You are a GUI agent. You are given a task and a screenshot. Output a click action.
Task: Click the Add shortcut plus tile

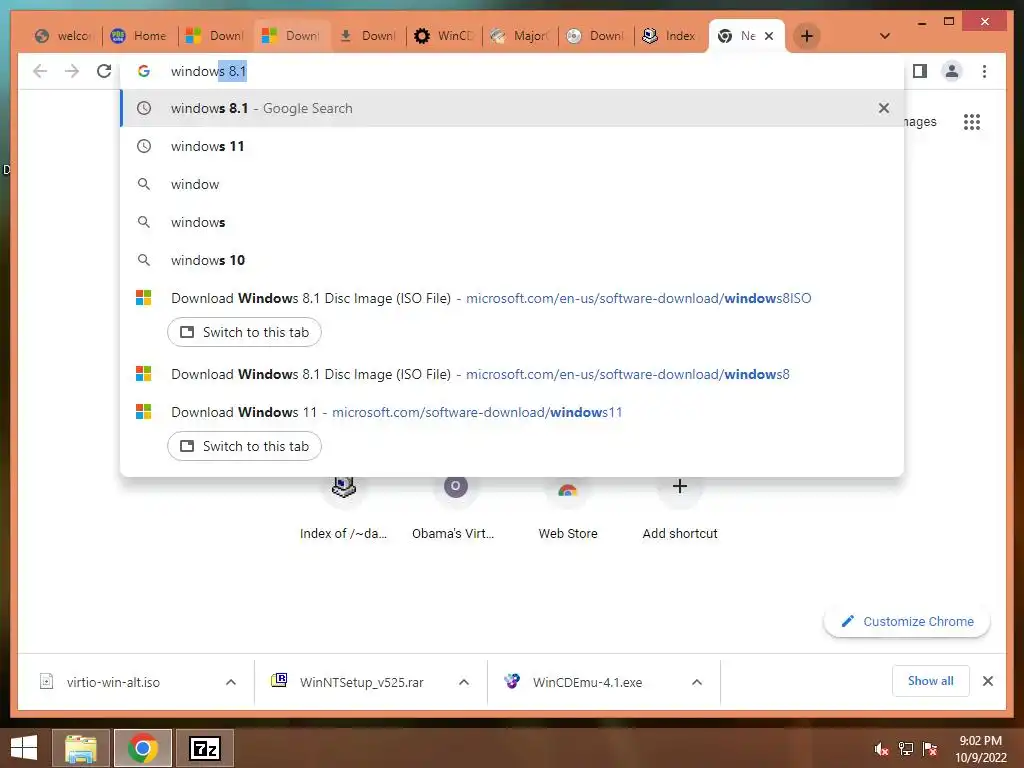[680, 509]
